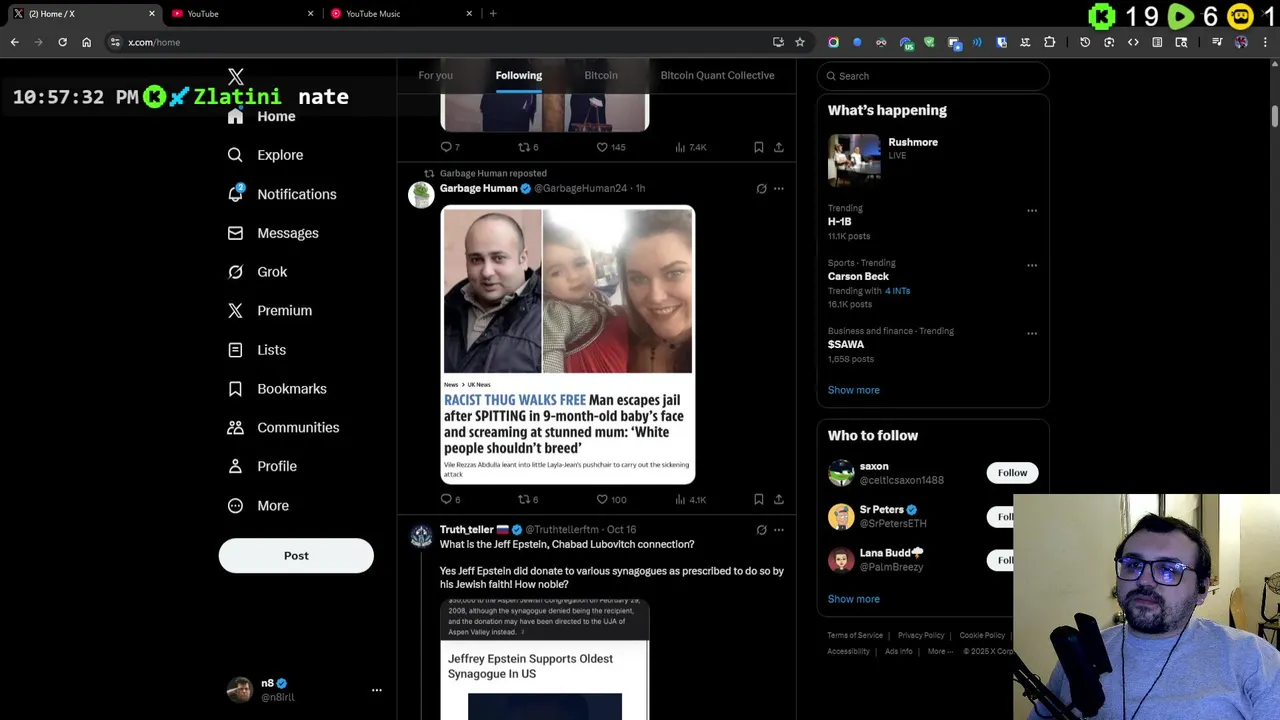Open more options for $SAWA trend

point(1032,334)
